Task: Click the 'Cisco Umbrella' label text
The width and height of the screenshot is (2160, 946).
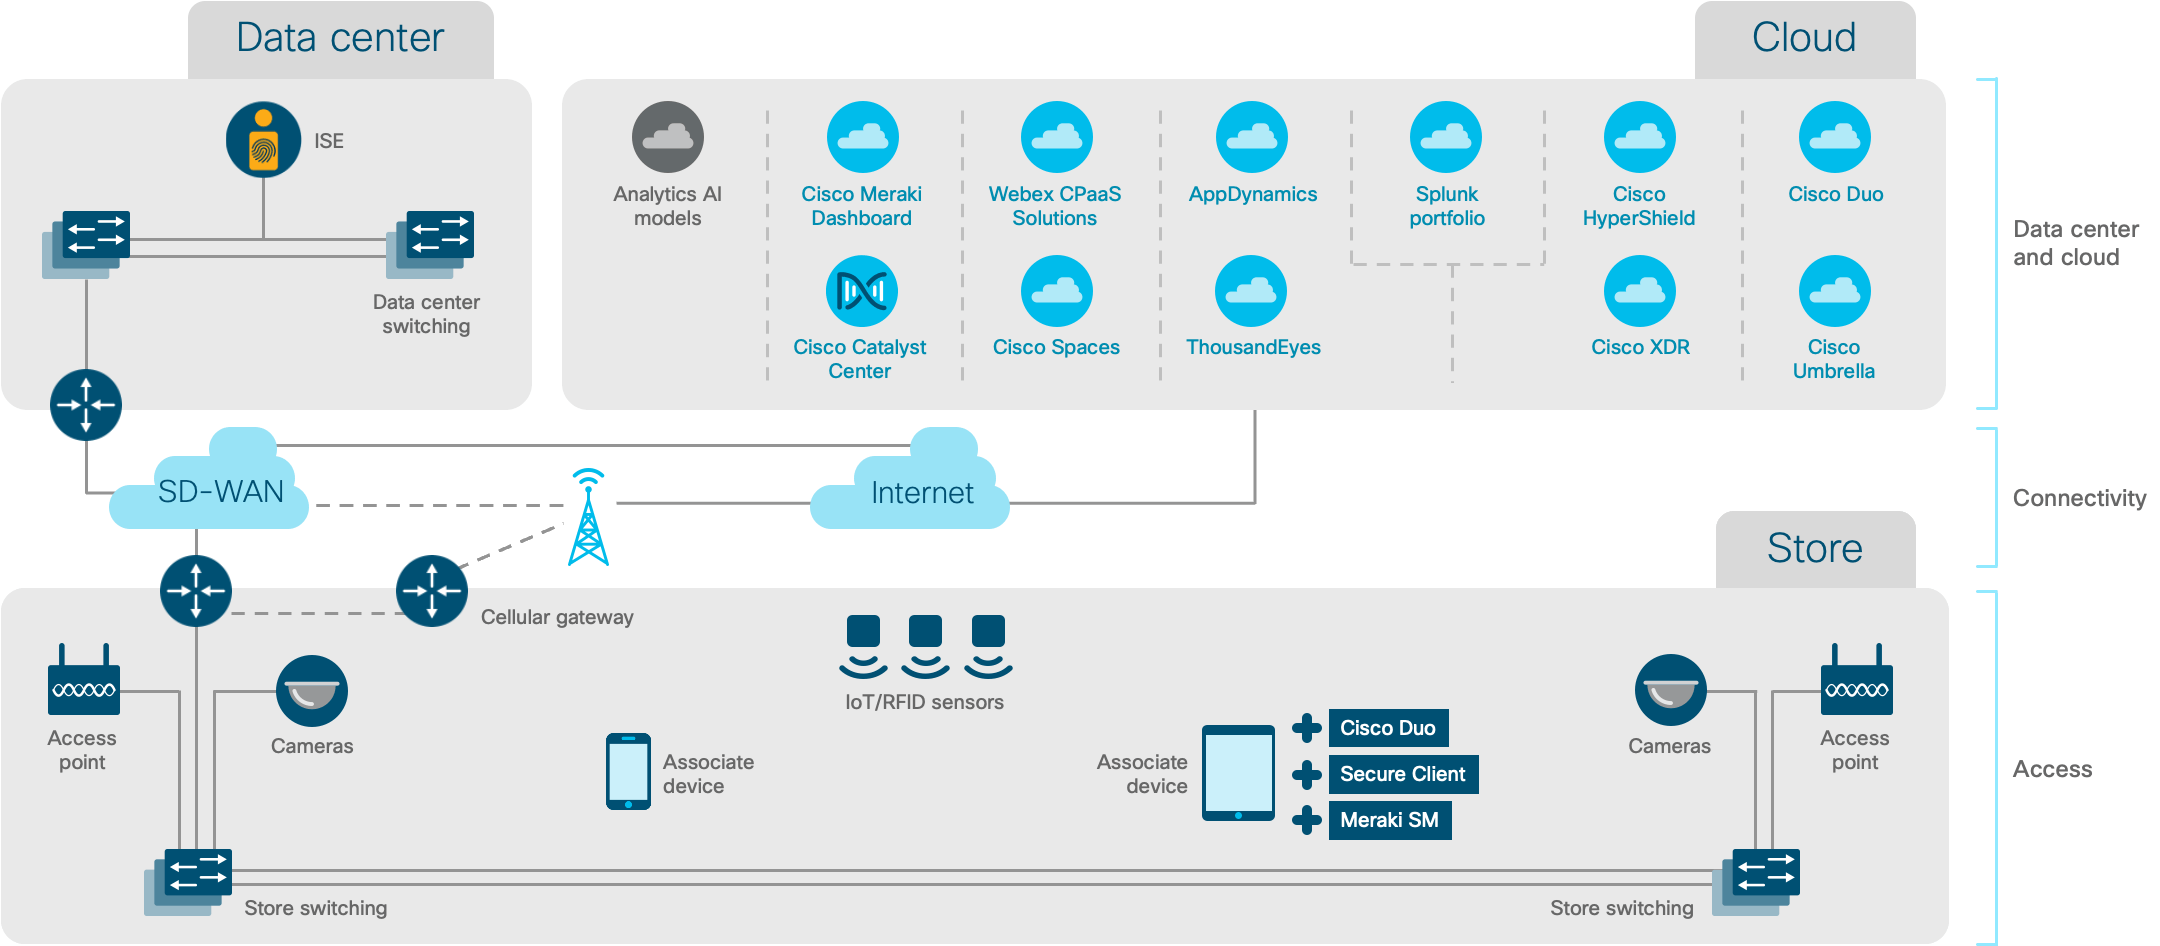Action: point(1834,359)
